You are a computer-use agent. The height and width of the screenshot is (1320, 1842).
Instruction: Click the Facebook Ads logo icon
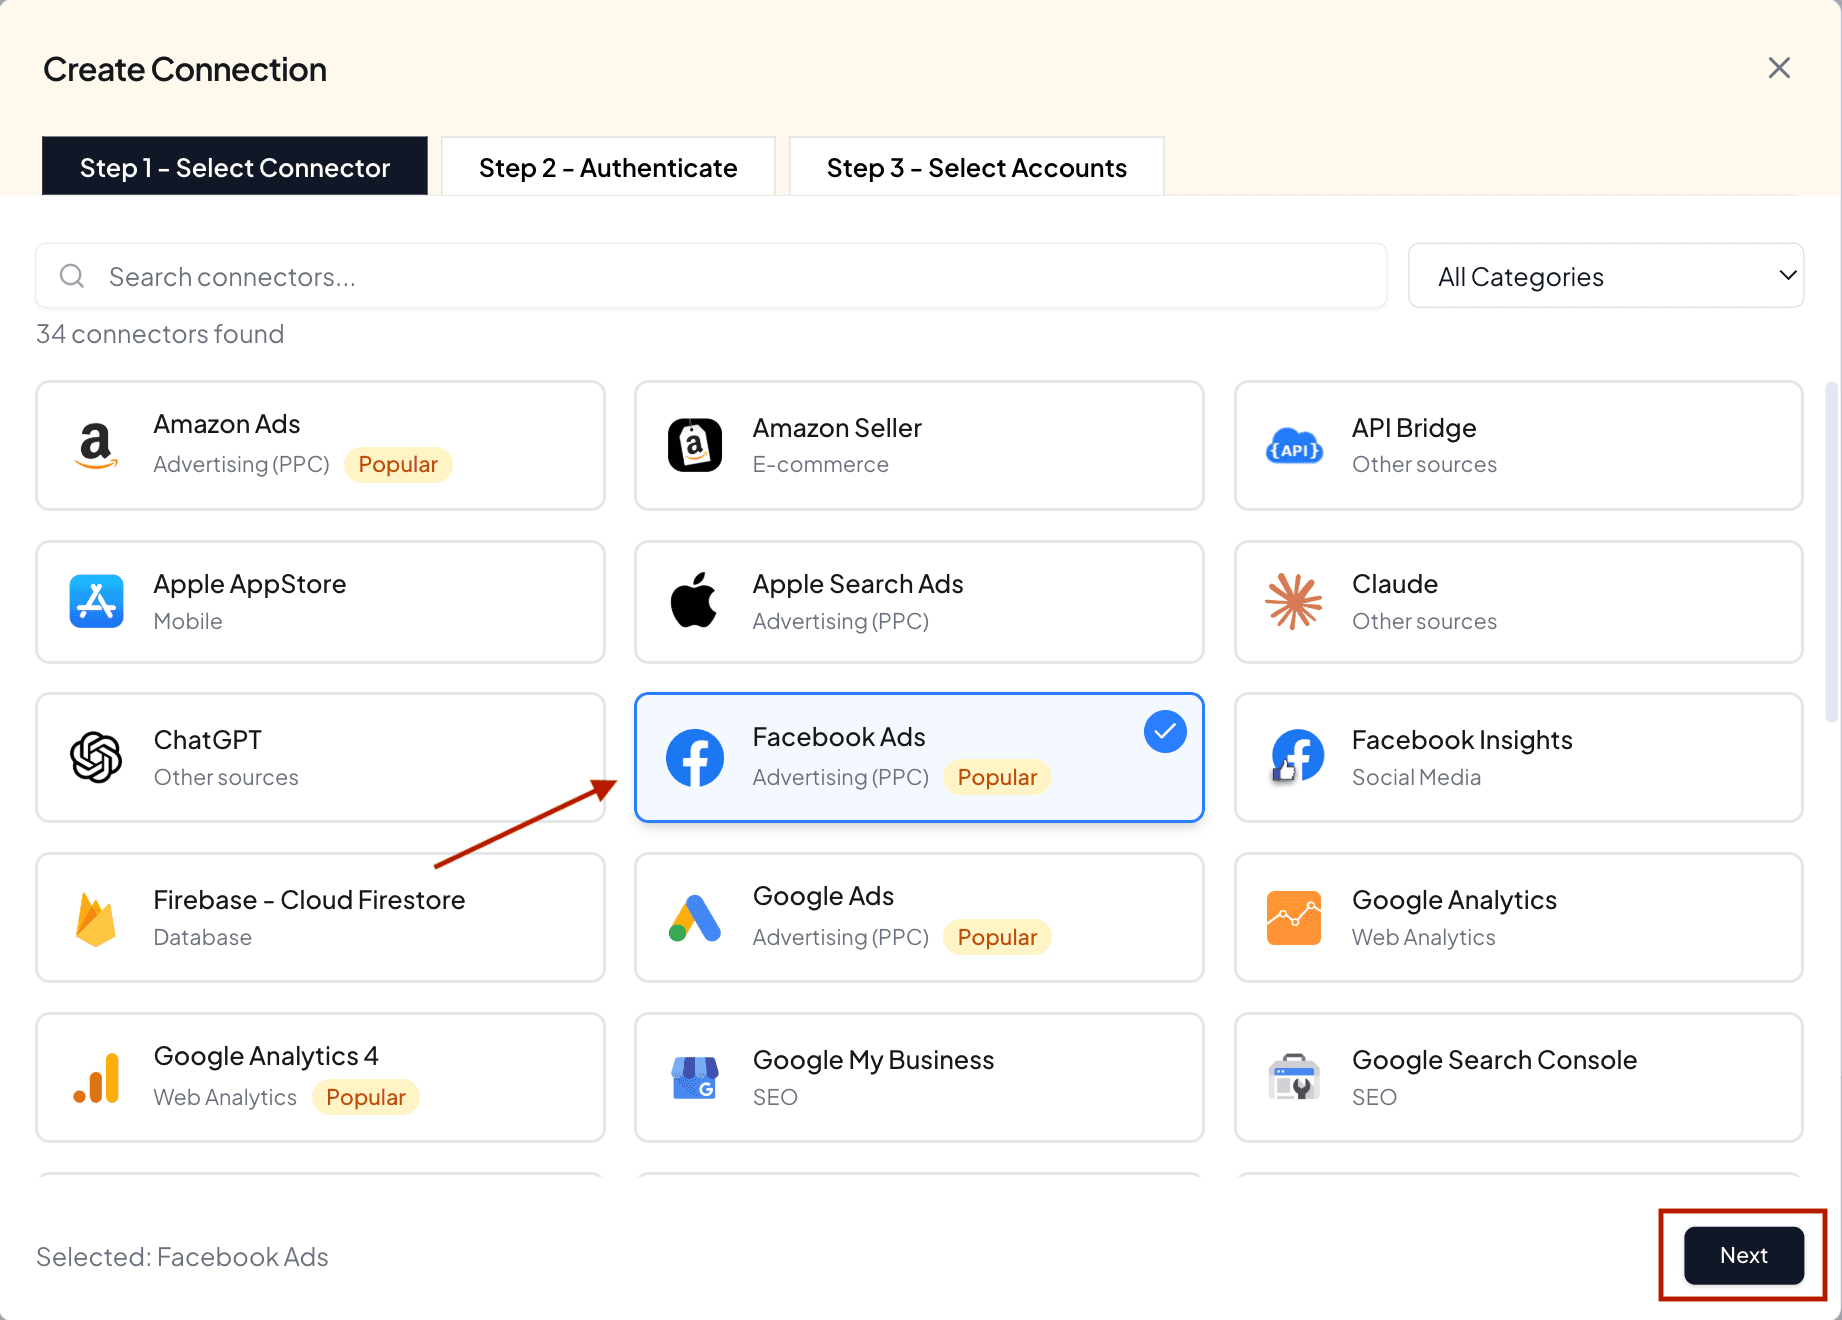695,757
